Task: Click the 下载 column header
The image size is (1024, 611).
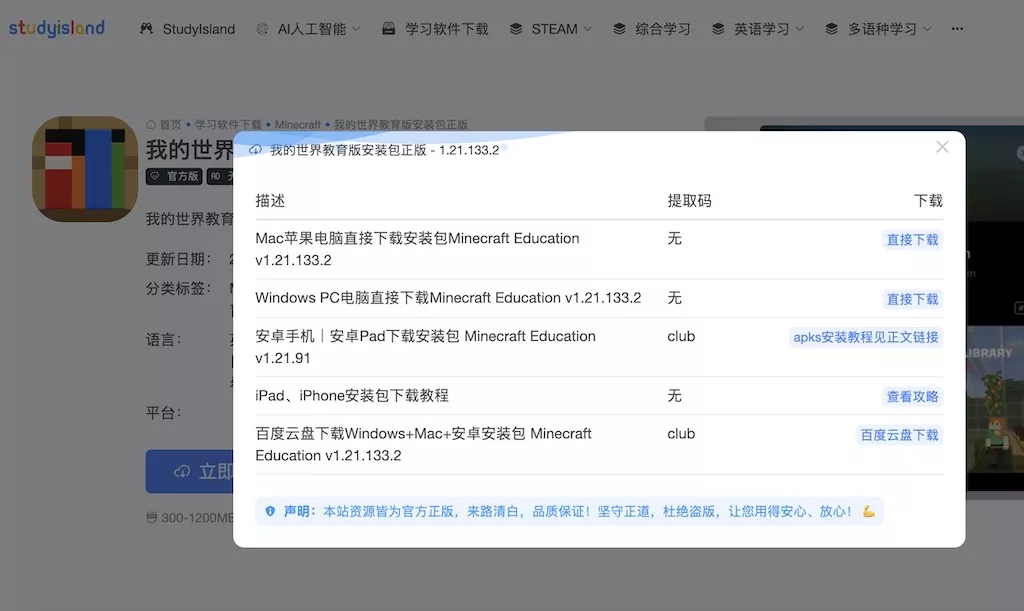Action: (928, 201)
